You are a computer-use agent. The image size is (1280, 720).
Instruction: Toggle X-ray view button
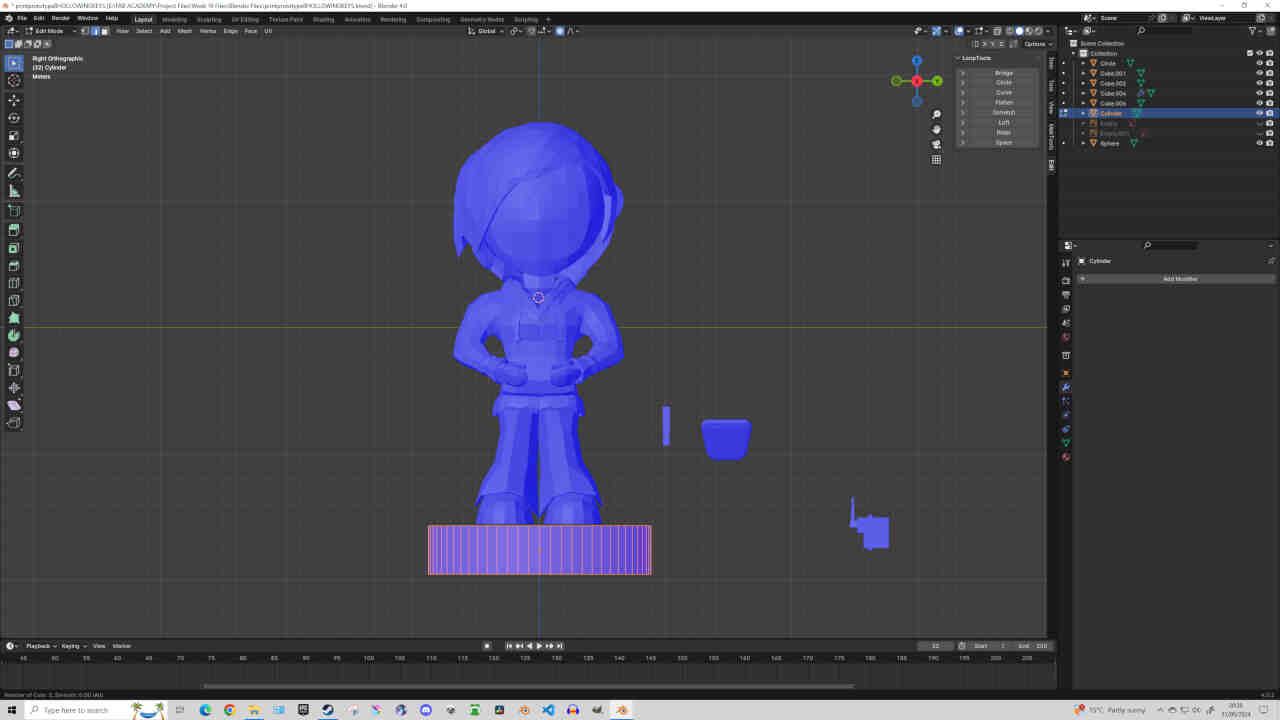pos(996,31)
